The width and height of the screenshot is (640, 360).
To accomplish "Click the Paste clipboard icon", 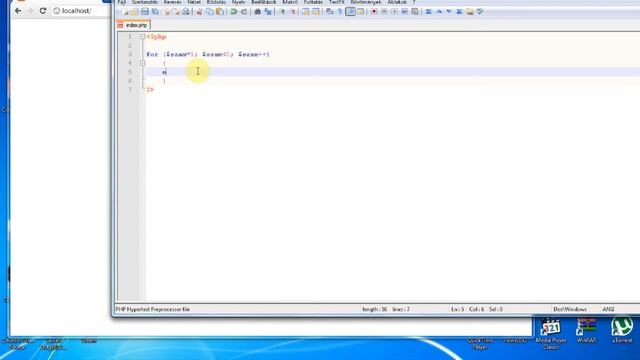I will (220, 12).
